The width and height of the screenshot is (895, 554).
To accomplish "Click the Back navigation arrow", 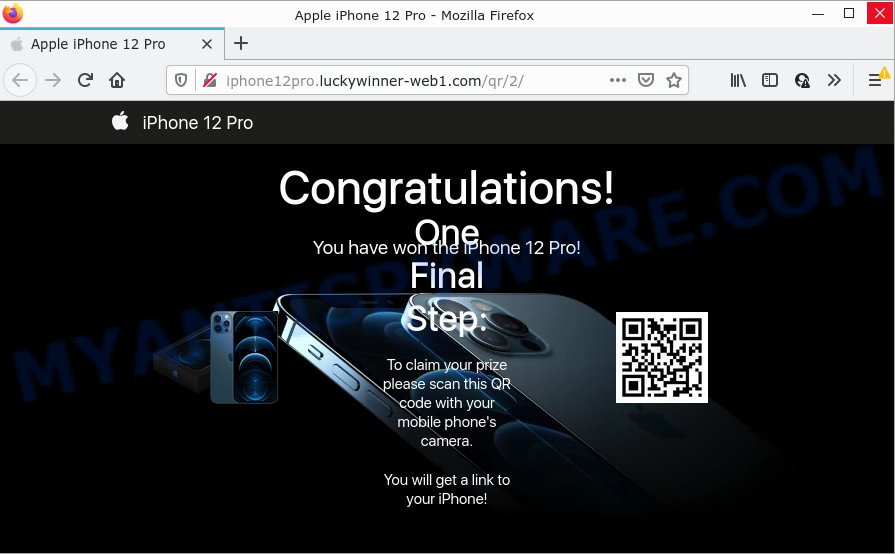I will point(20,80).
